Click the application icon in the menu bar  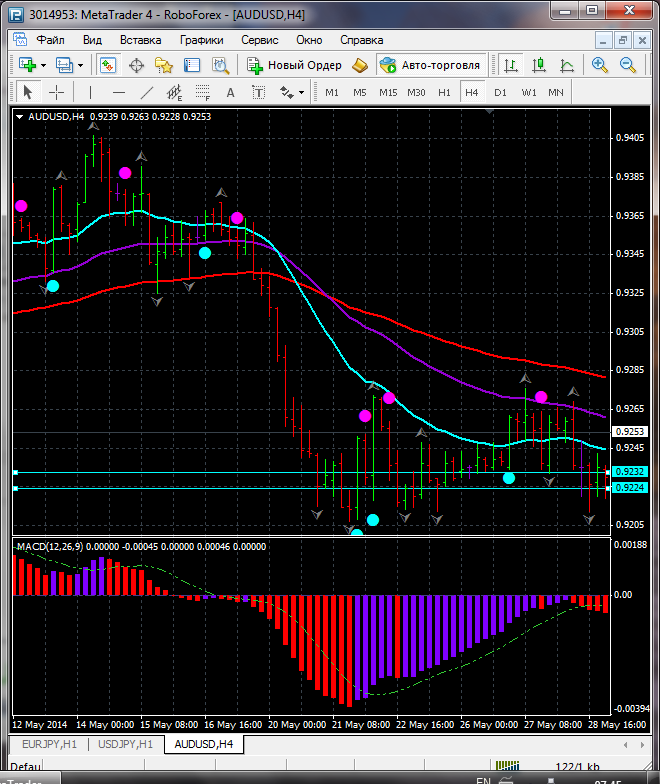(20, 40)
